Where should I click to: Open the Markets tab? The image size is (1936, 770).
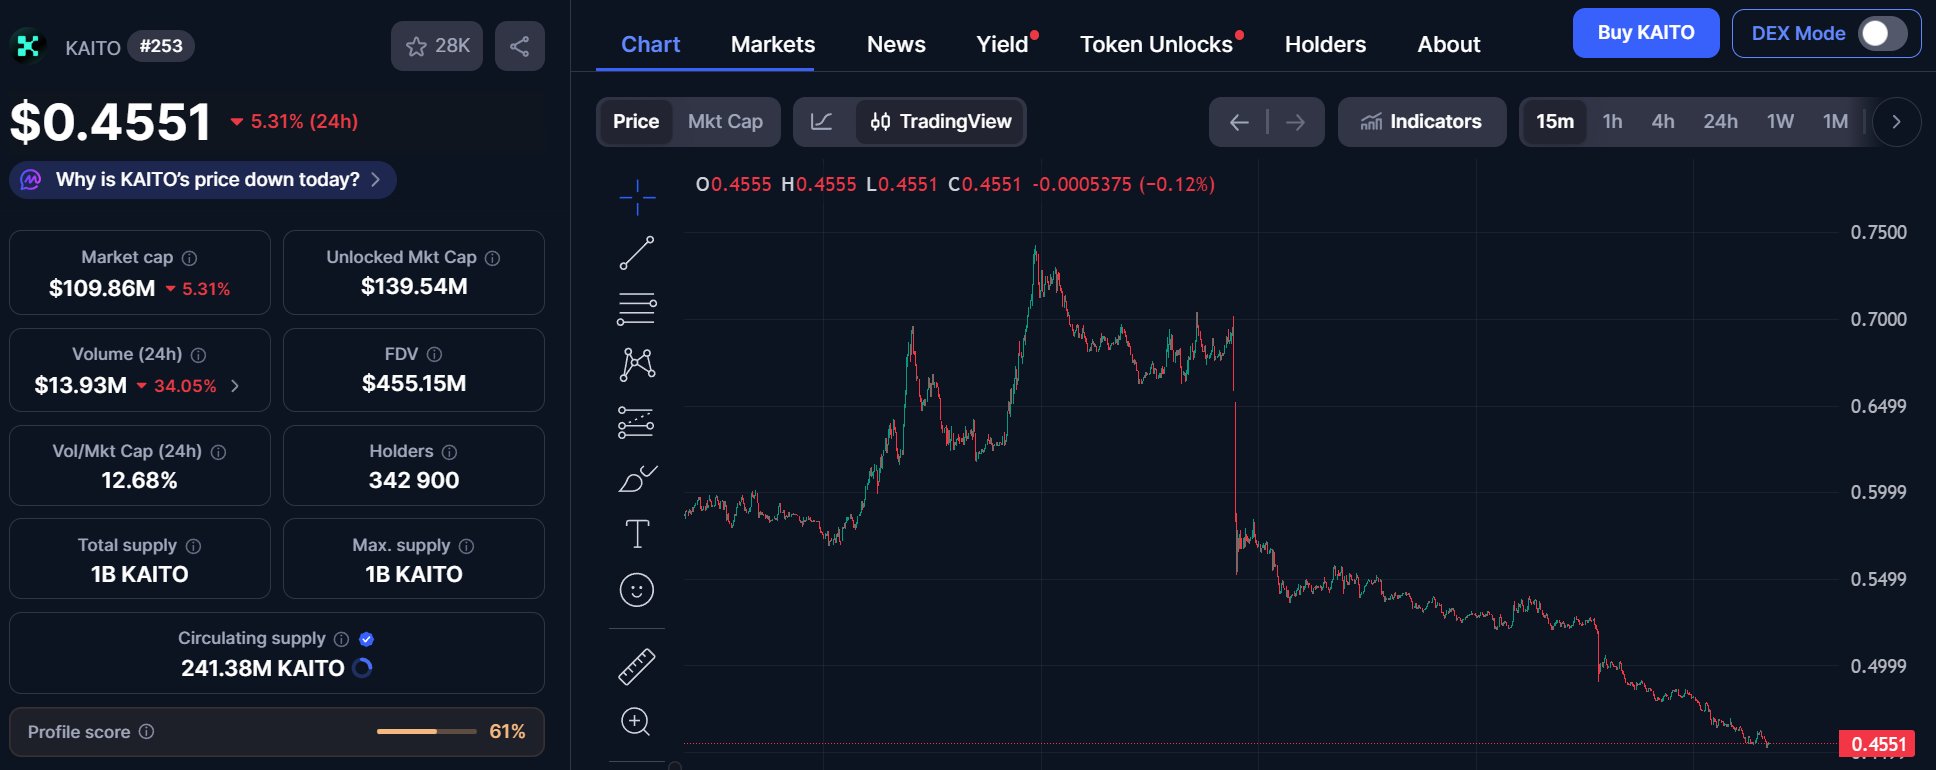[773, 45]
